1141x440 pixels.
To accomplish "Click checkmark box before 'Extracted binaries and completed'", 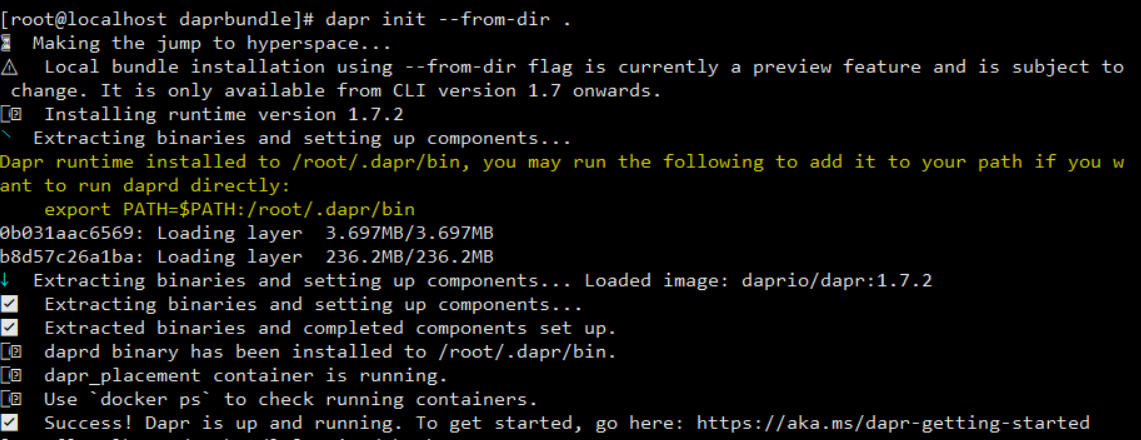I will 9,329.
